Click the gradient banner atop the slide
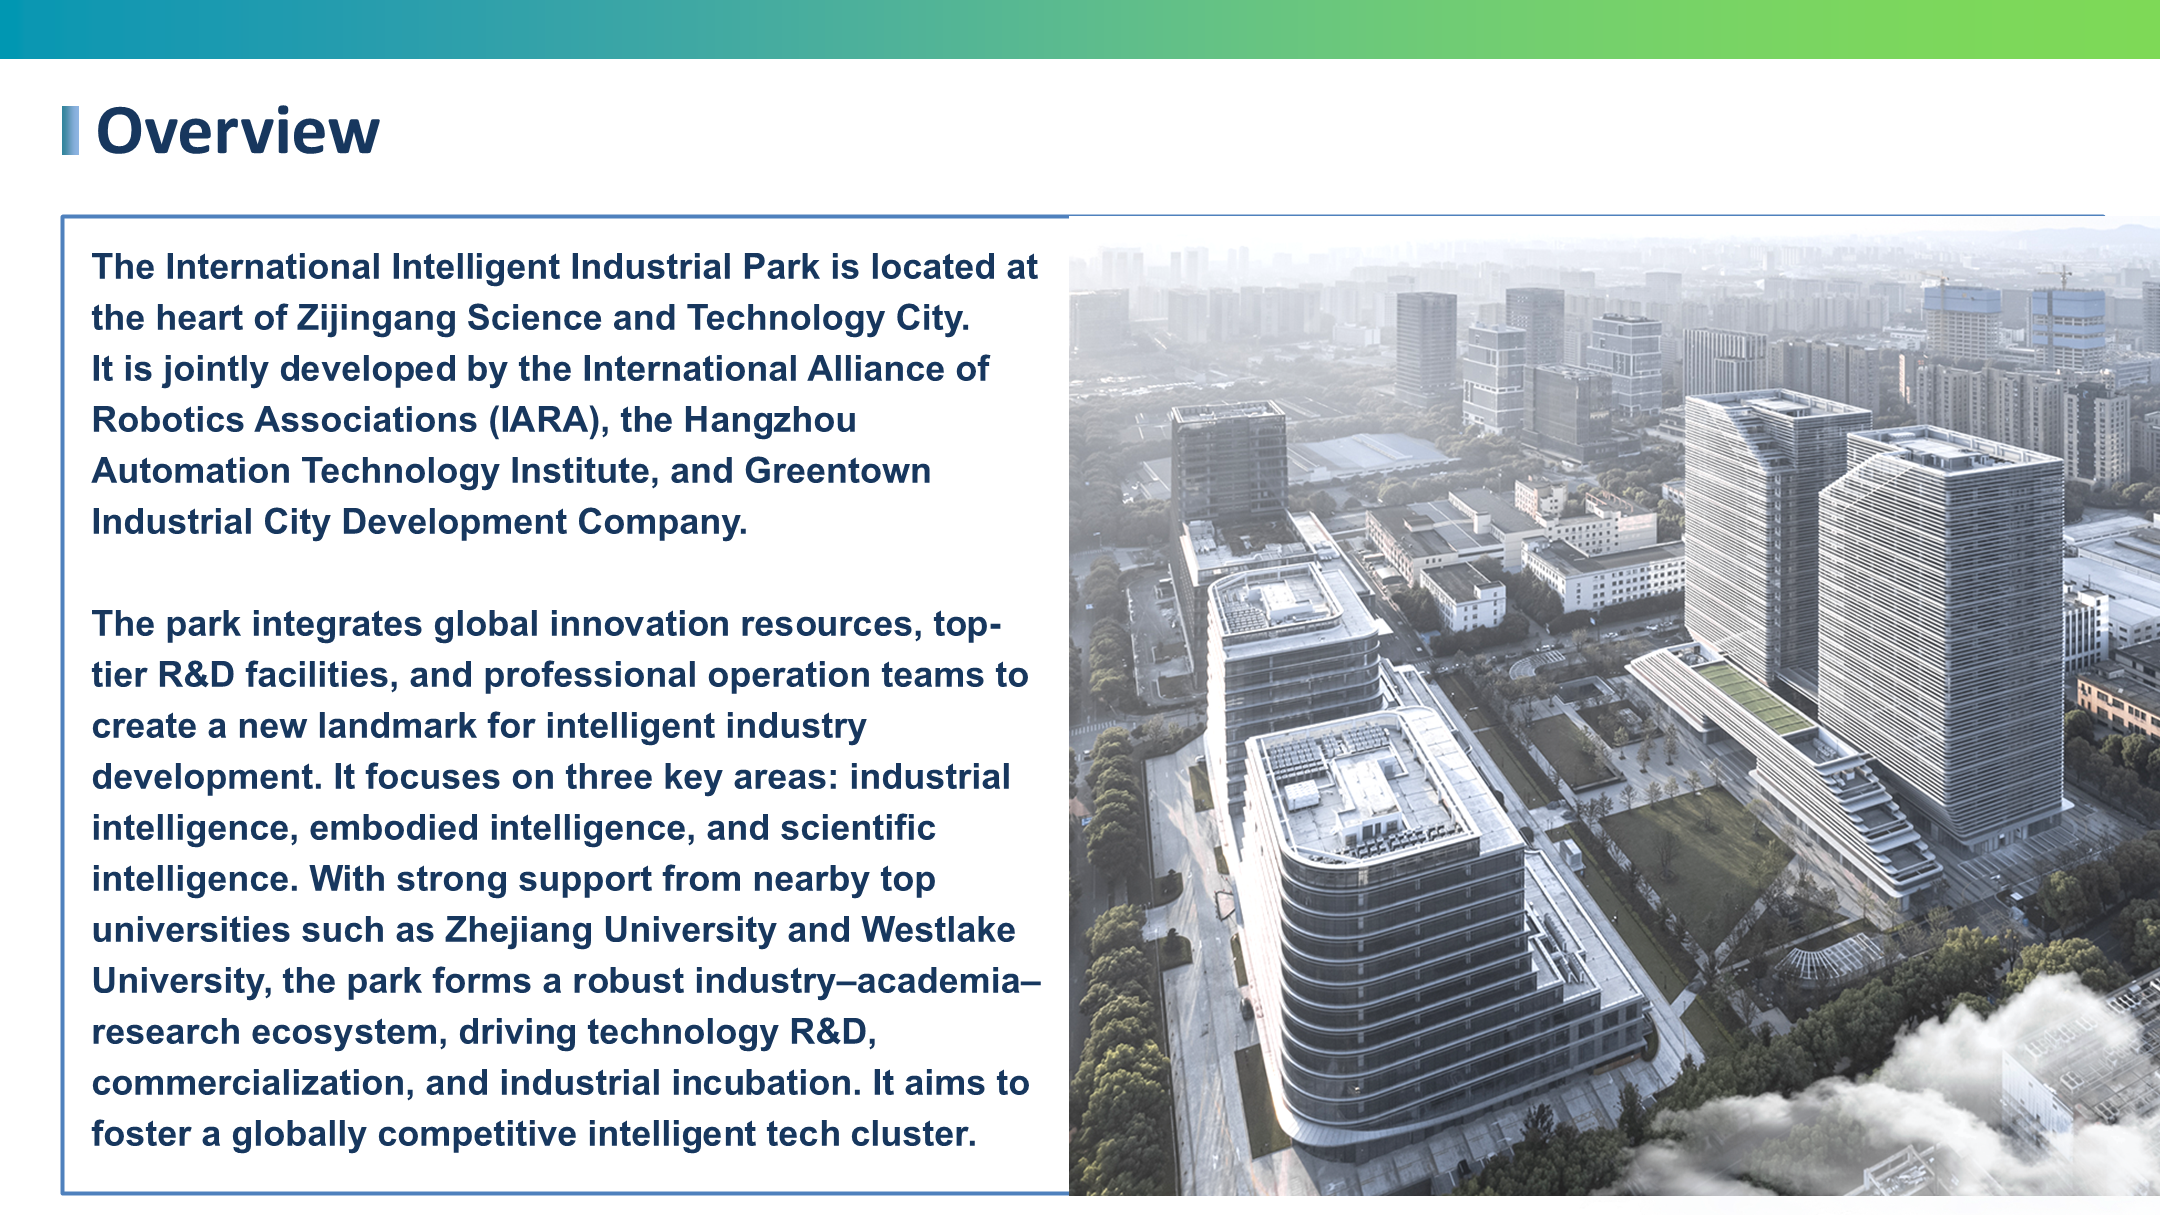The width and height of the screenshot is (2160, 1215). tap(1080, 29)
